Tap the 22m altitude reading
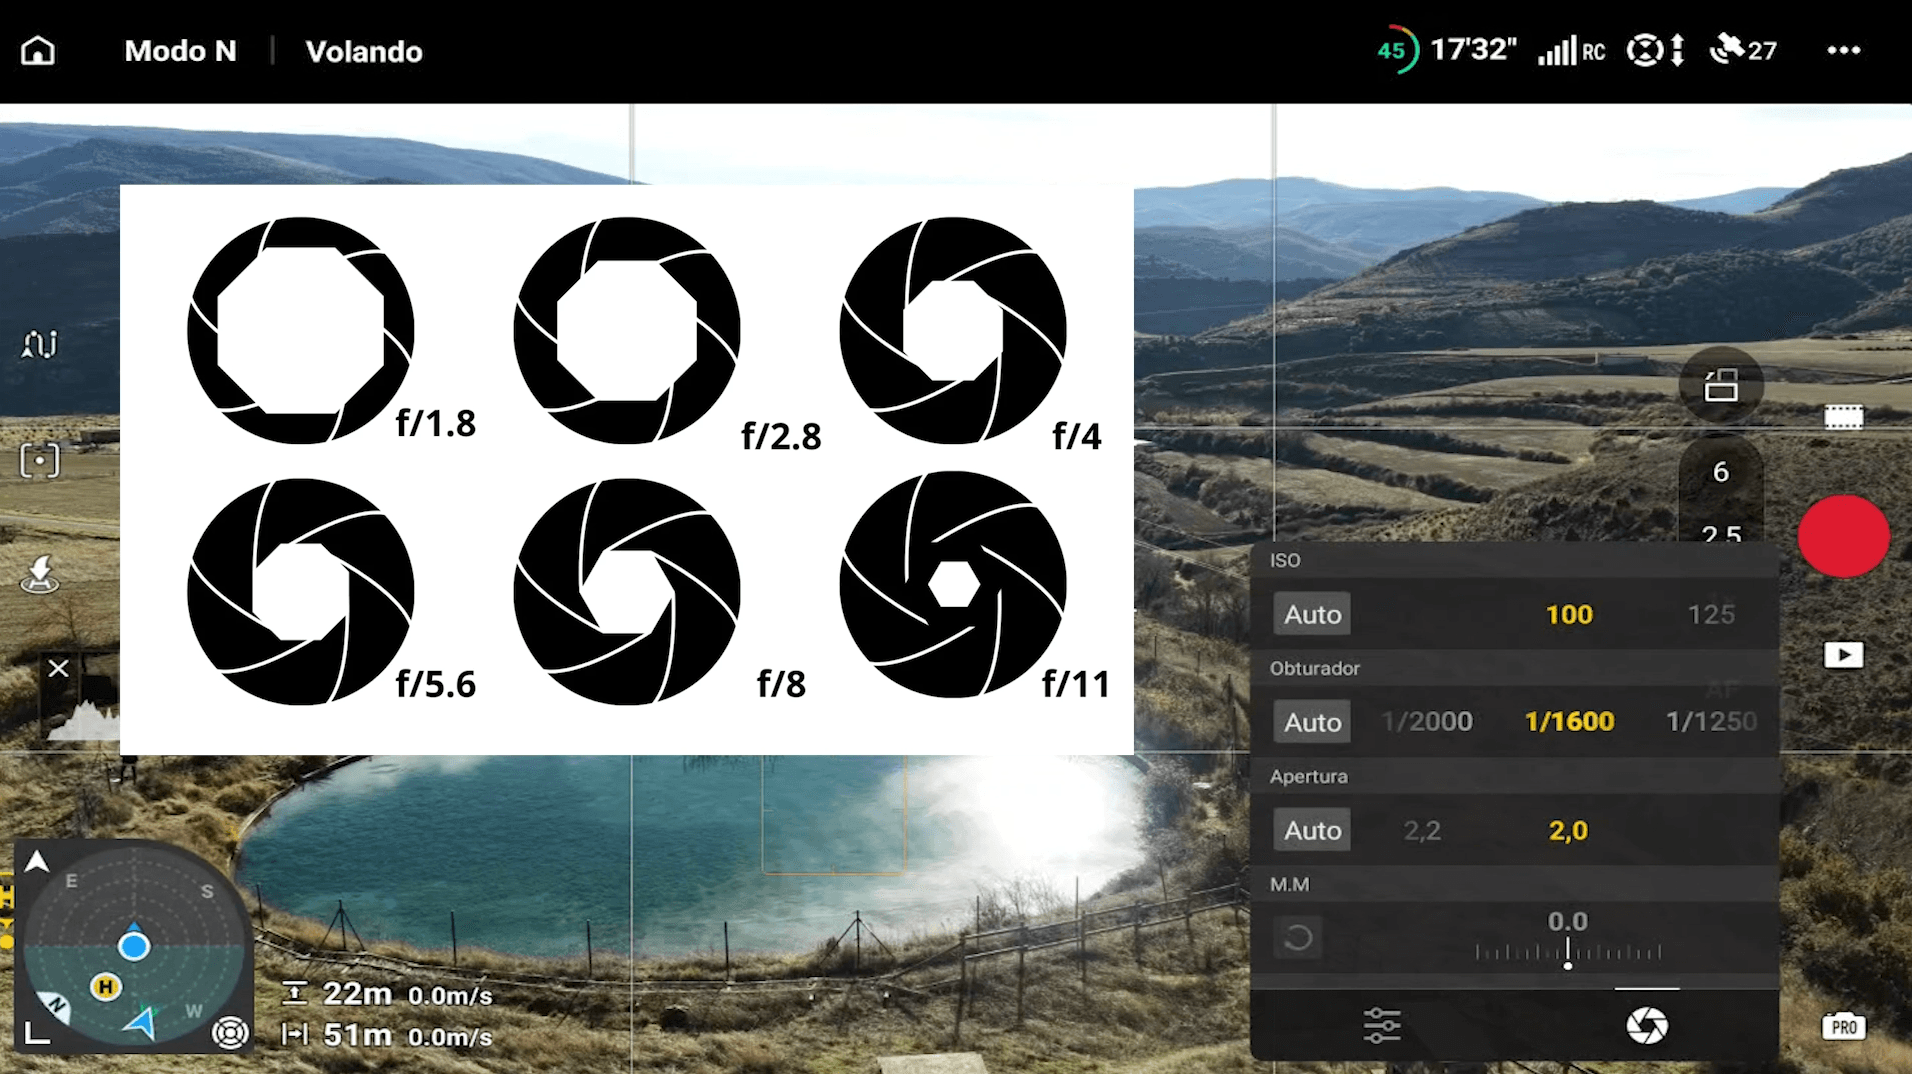1912x1074 pixels. (357, 993)
